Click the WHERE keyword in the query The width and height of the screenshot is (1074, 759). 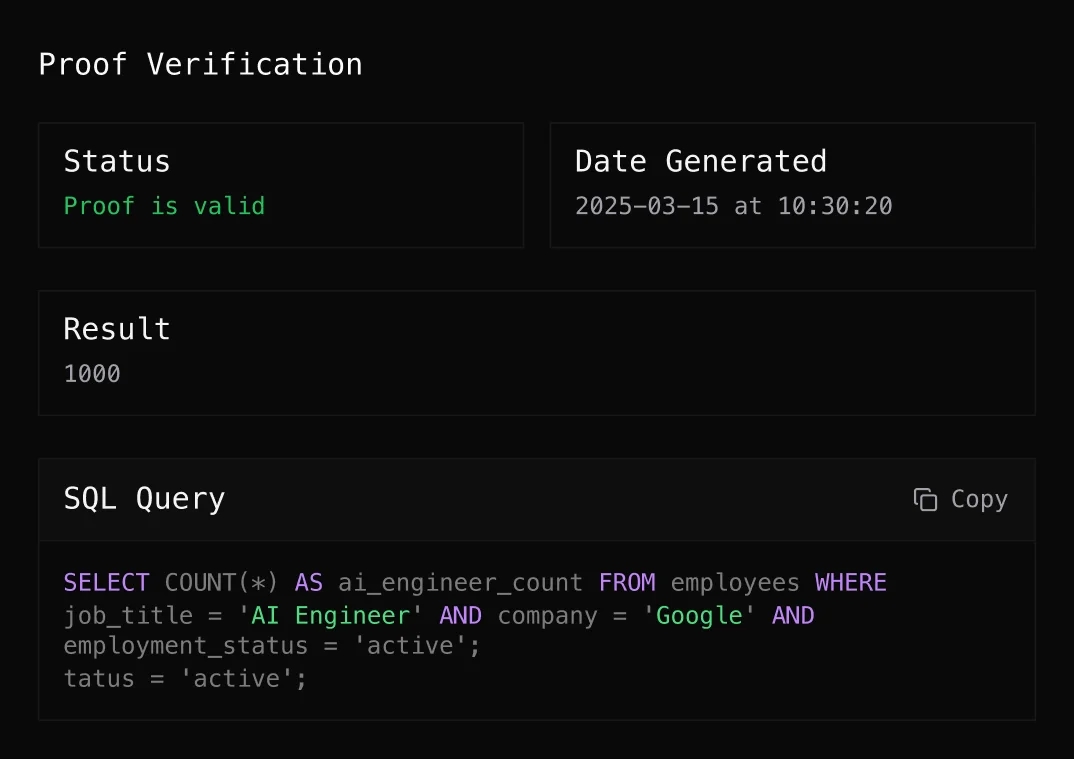pos(850,583)
